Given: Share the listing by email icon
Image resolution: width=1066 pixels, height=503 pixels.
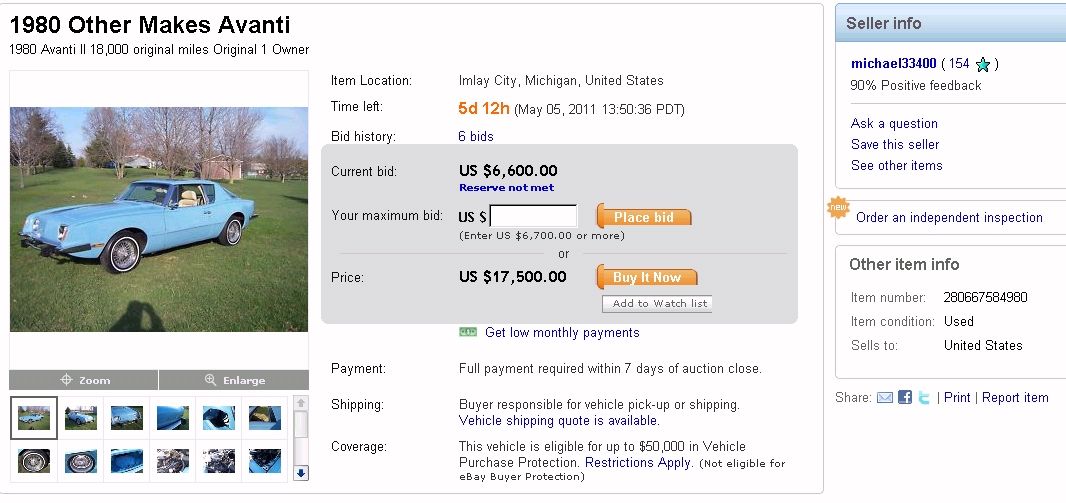Looking at the screenshot, I should 885,398.
